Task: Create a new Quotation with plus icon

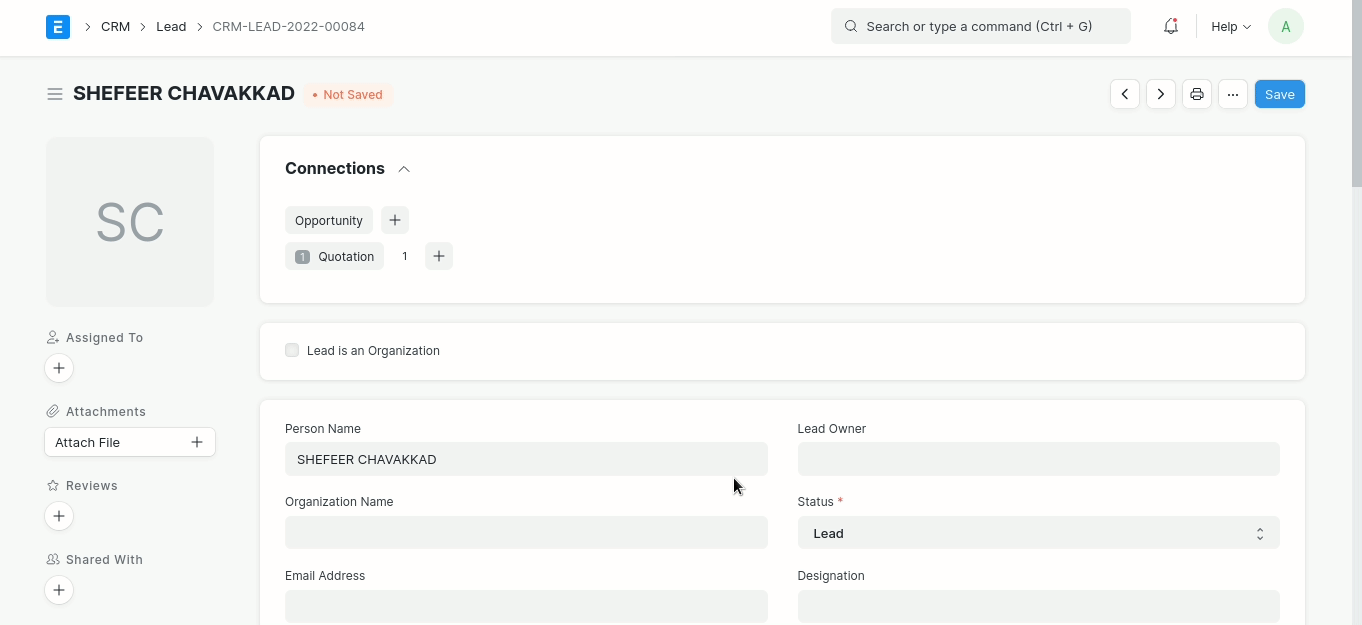Action: (438, 256)
